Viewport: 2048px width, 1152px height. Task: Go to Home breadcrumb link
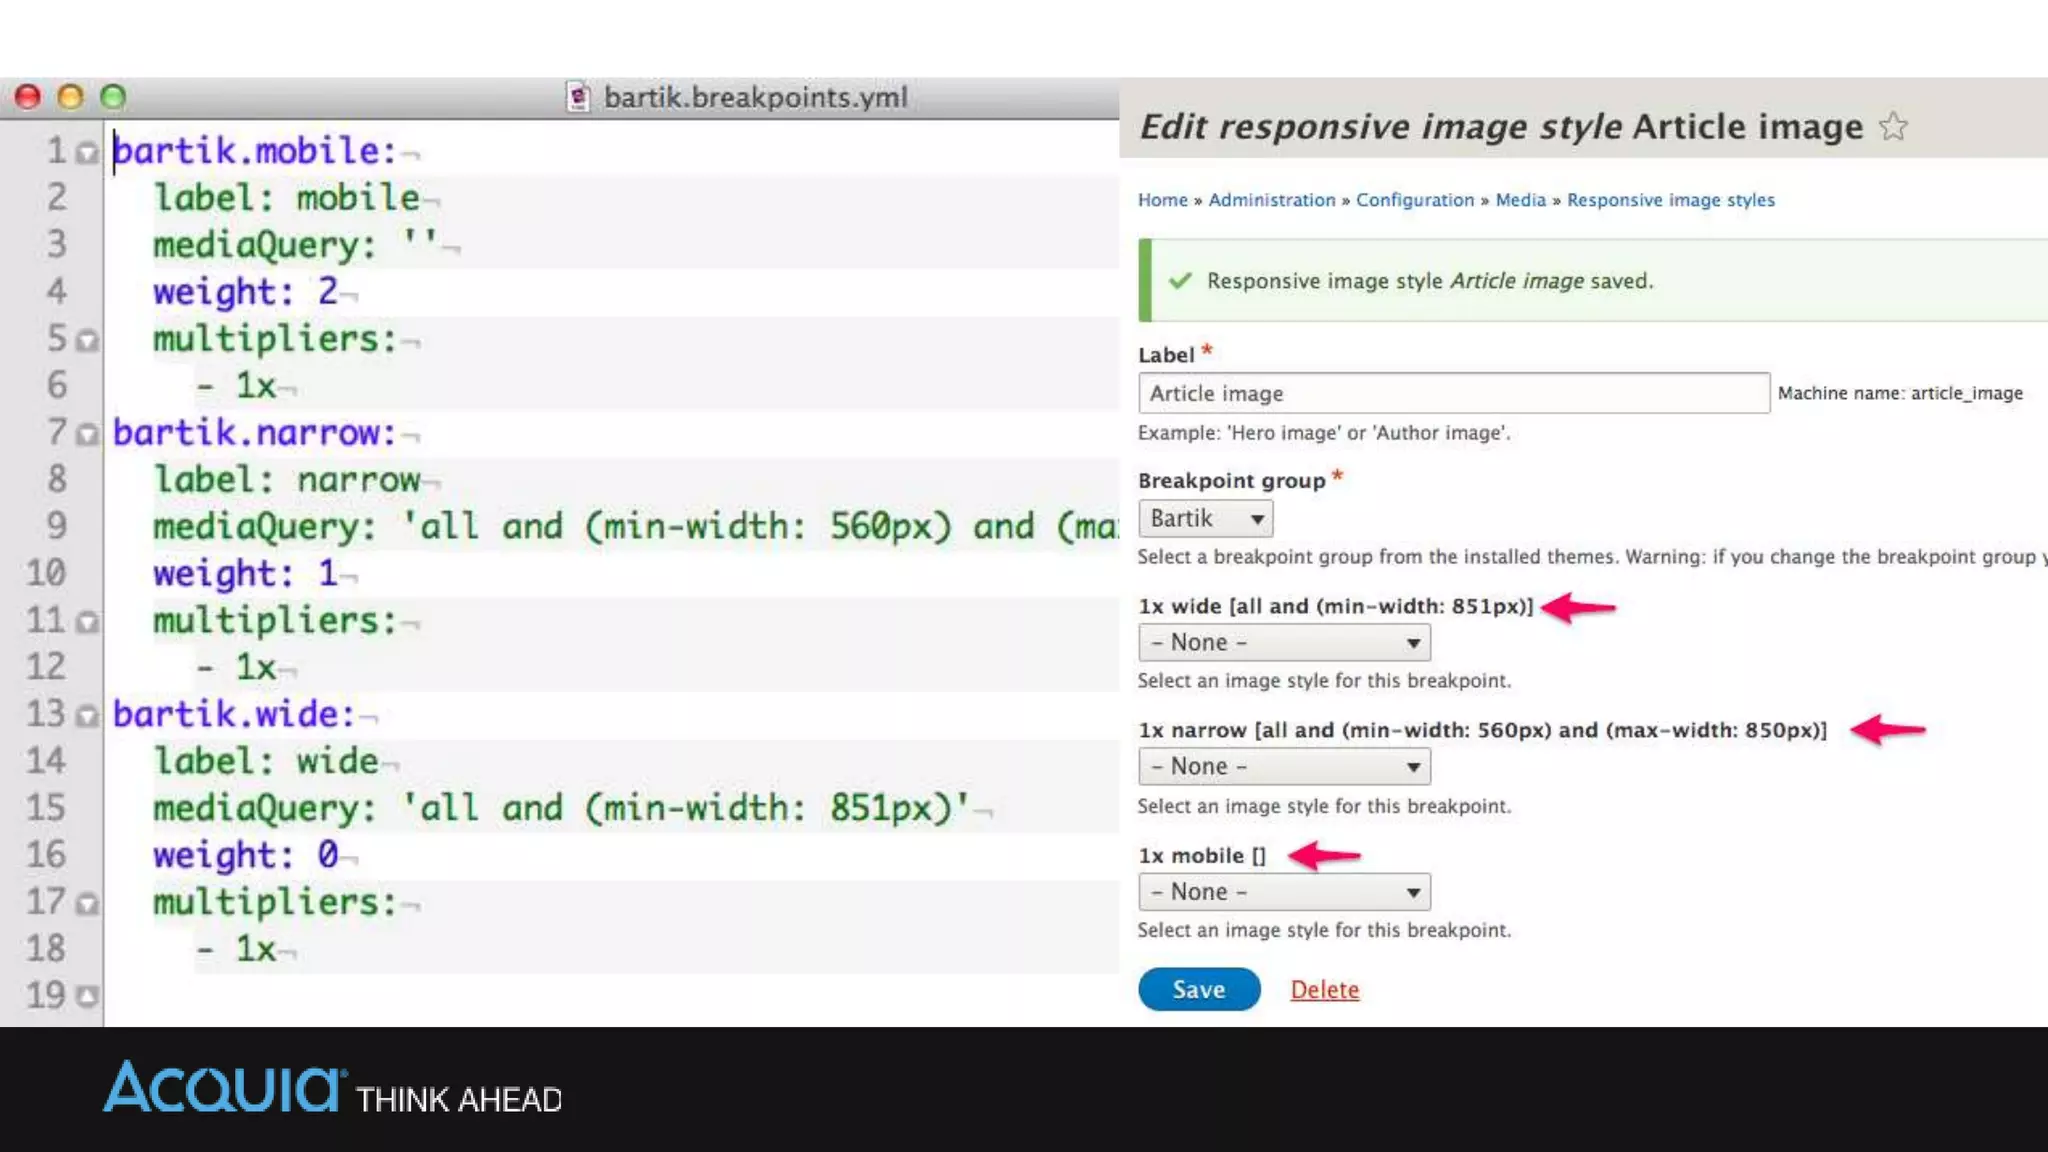pos(1162,200)
